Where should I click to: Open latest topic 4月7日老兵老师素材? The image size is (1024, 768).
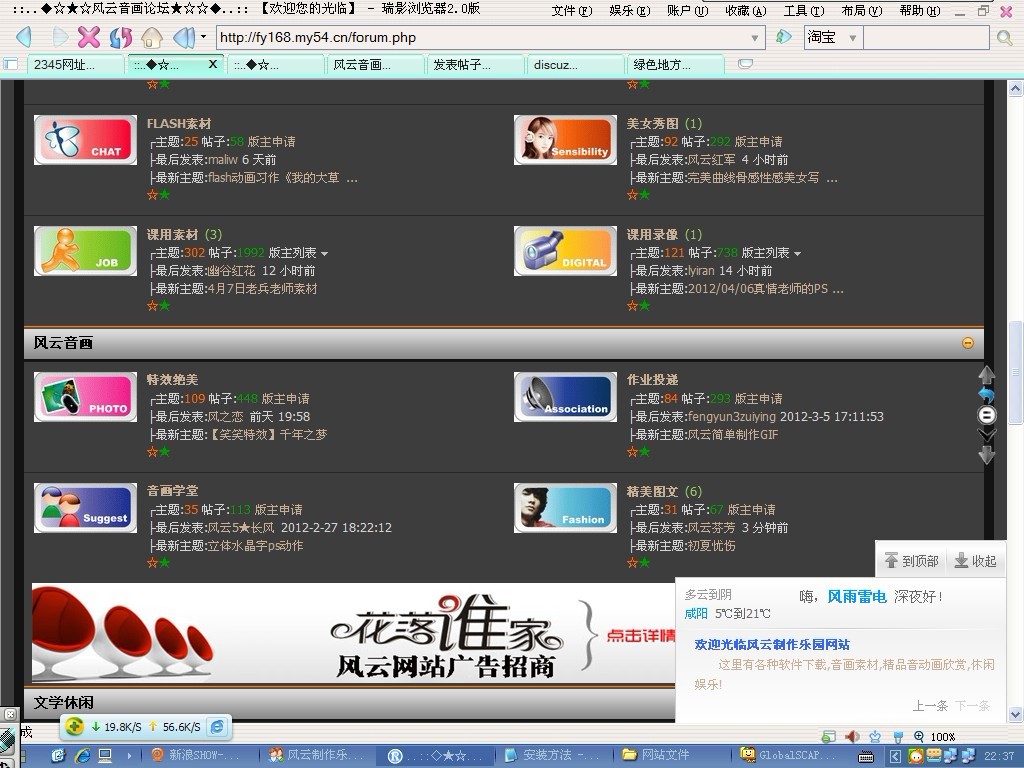tap(263, 289)
